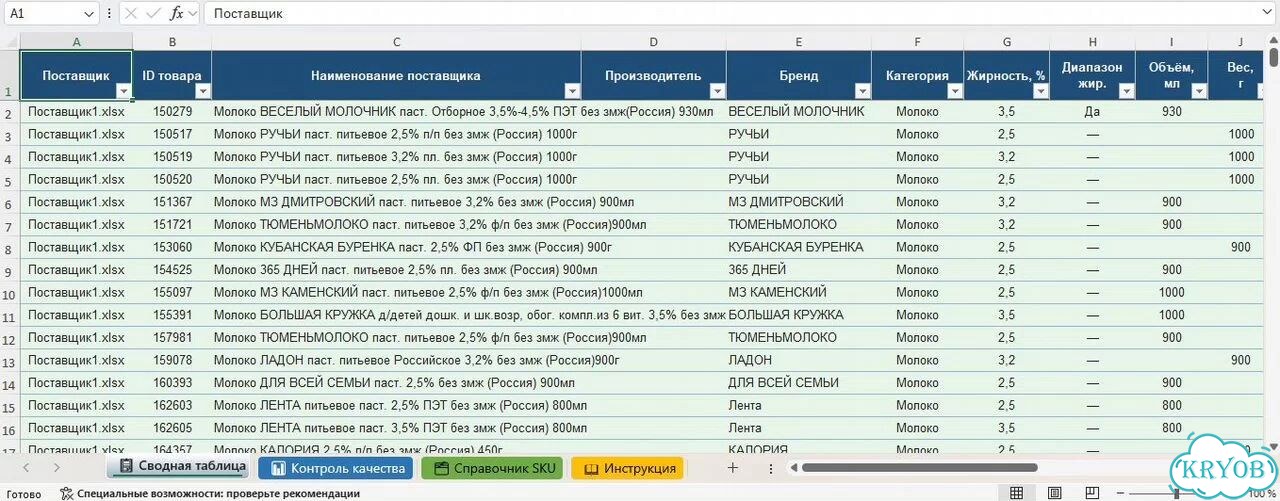Select row 13 header
The width and height of the screenshot is (1280, 501).
tap(9, 361)
